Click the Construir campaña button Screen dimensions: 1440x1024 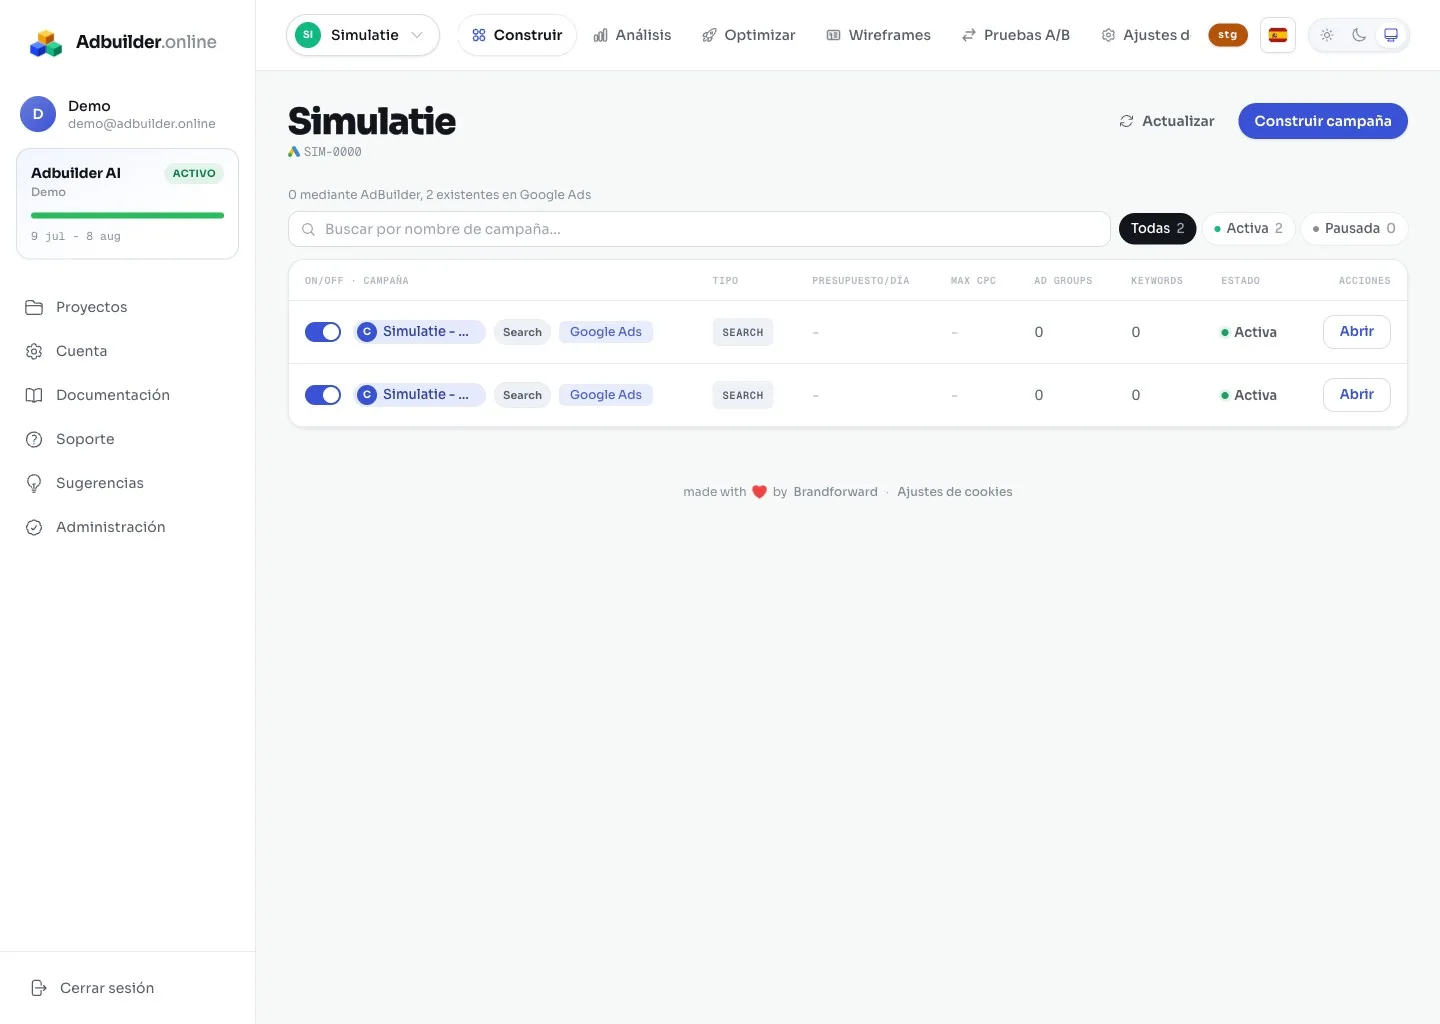point(1323,121)
